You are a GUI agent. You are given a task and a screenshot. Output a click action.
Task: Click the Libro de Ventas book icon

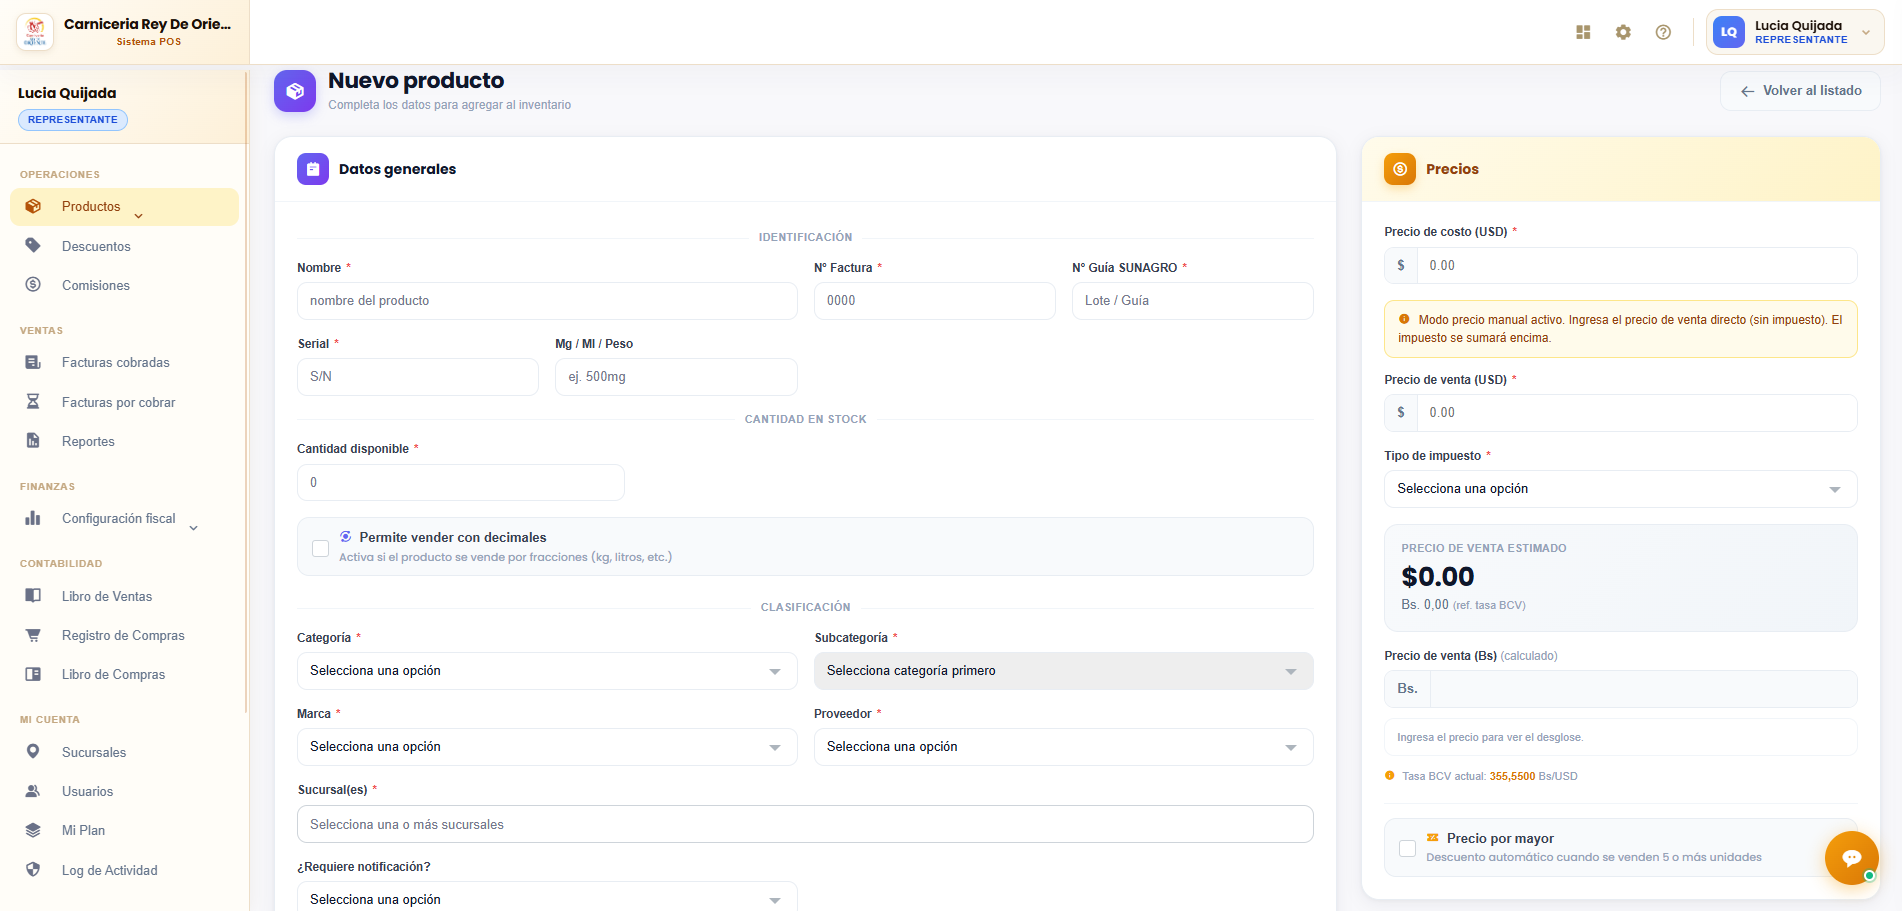point(33,595)
